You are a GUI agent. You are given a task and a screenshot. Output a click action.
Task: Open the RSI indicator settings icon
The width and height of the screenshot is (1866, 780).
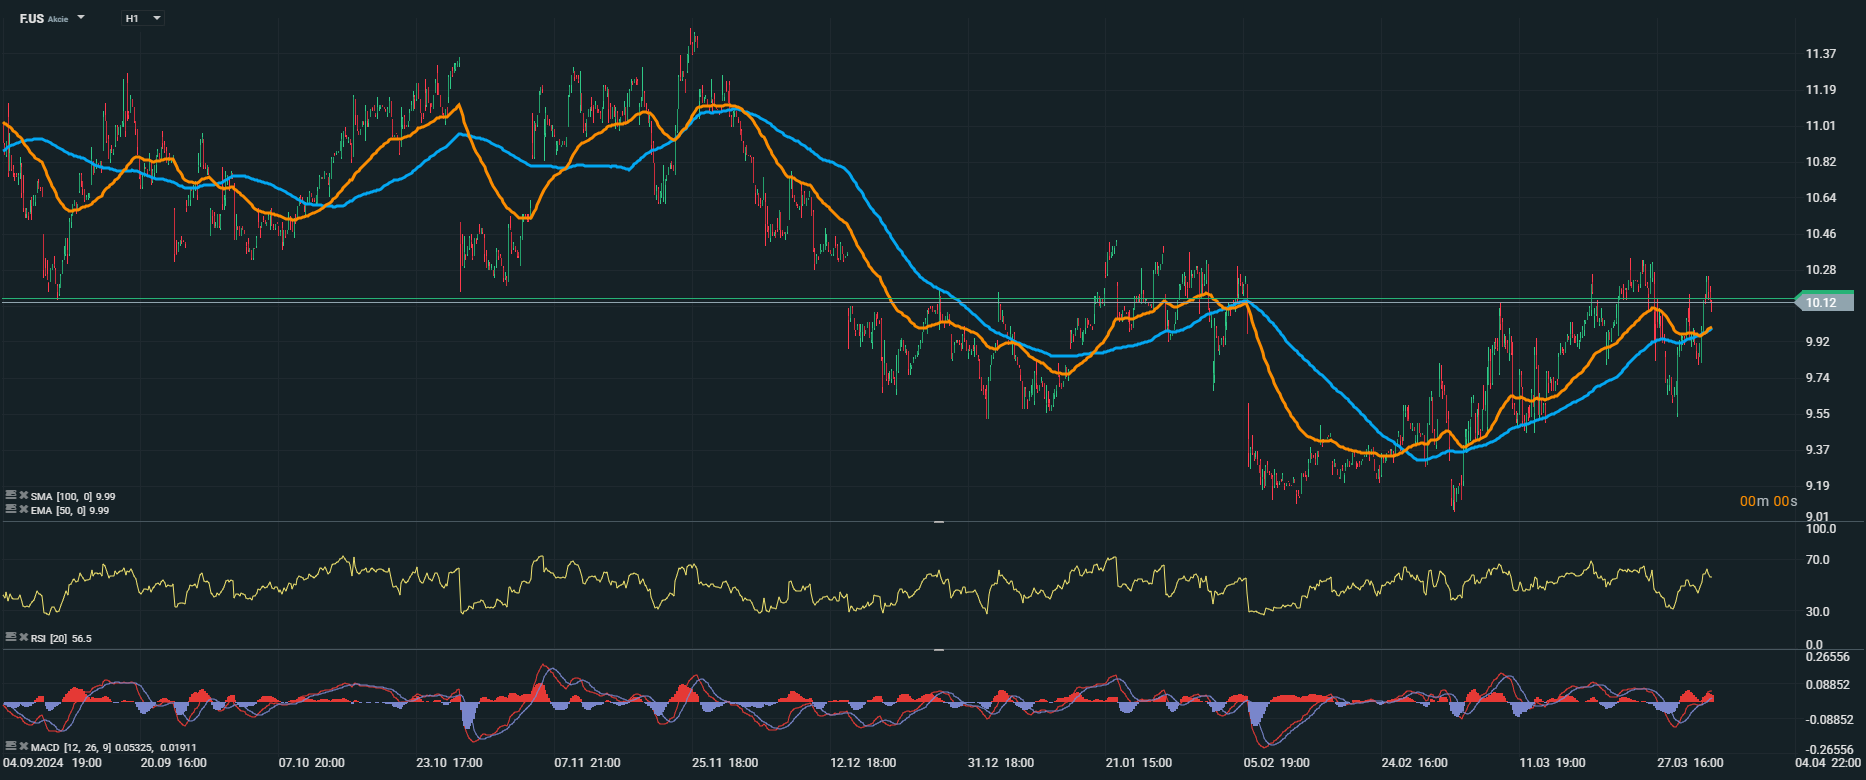[x=11, y=637]
